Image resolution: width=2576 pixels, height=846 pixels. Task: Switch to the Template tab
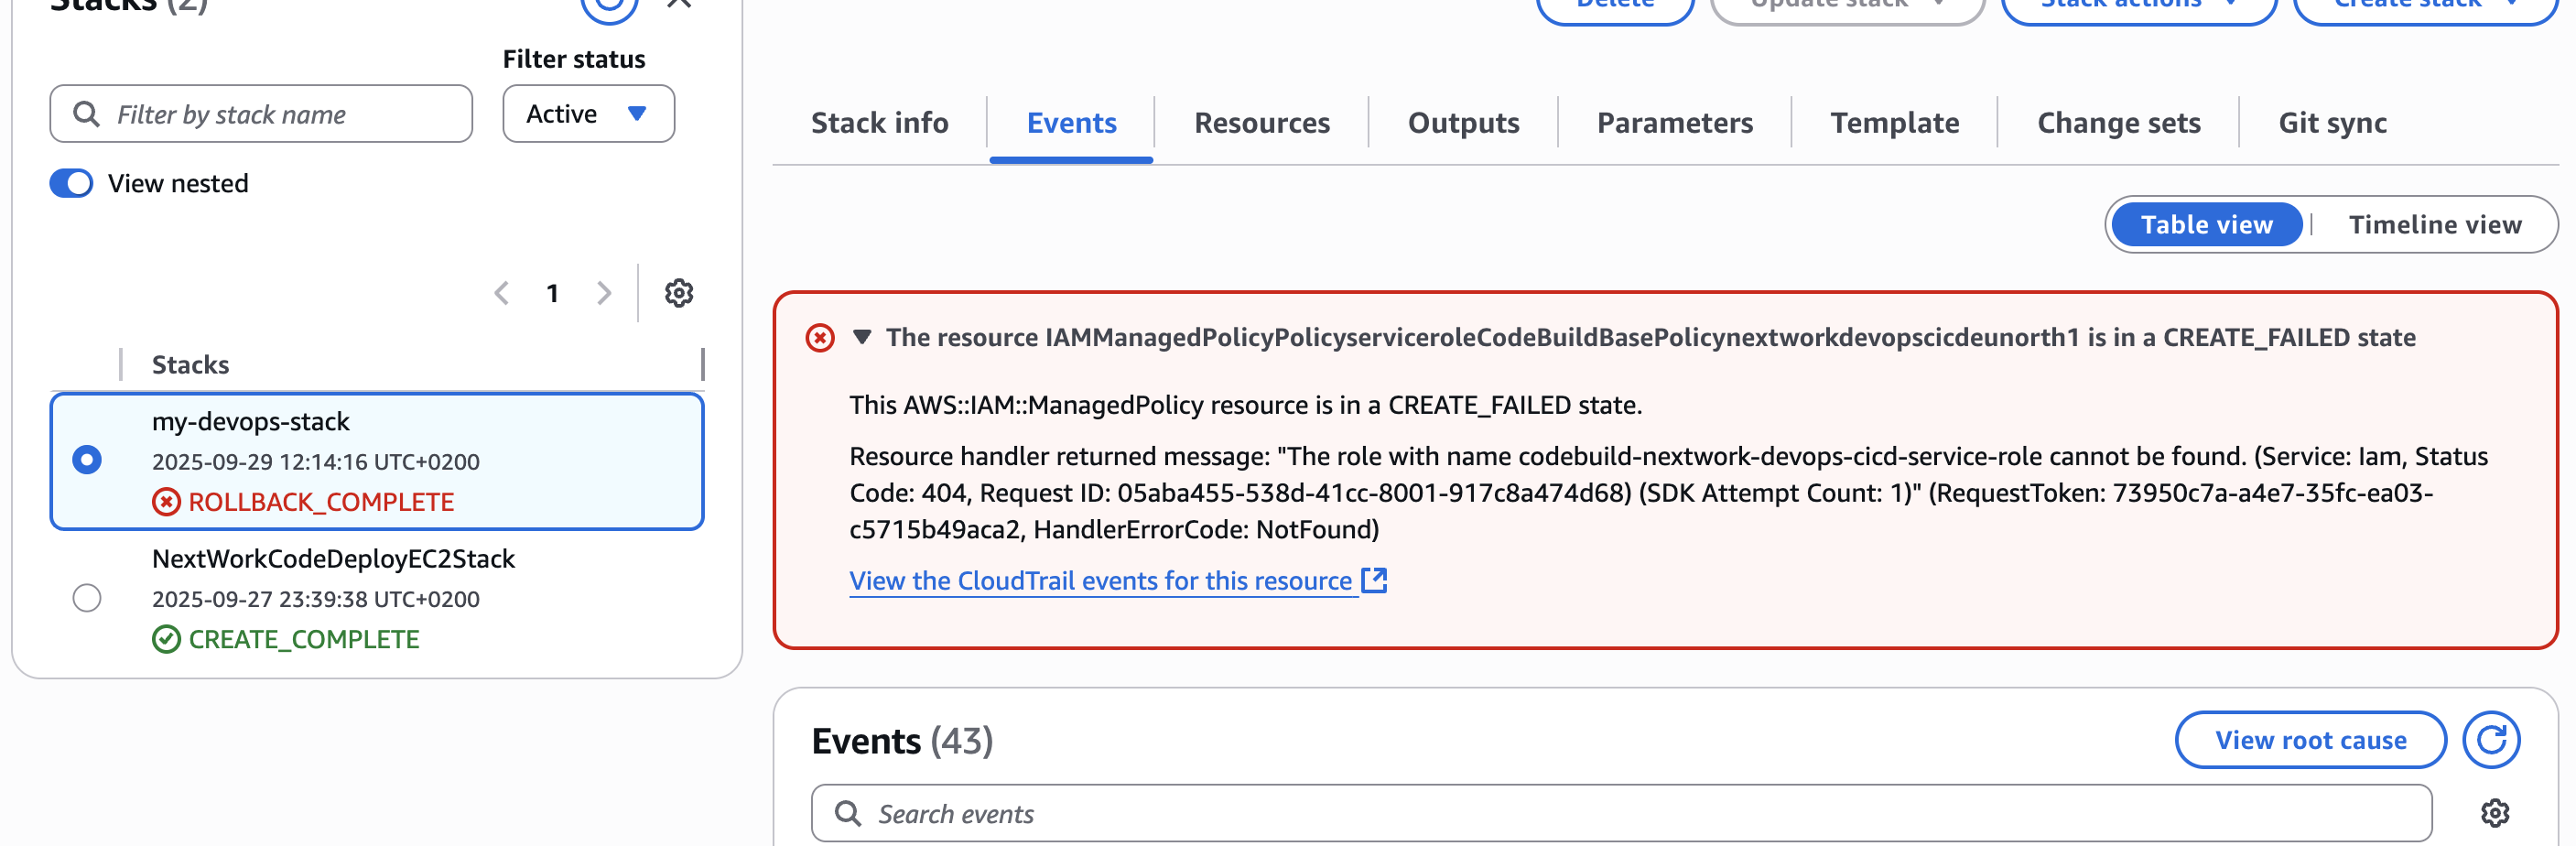click(1894, 123)
